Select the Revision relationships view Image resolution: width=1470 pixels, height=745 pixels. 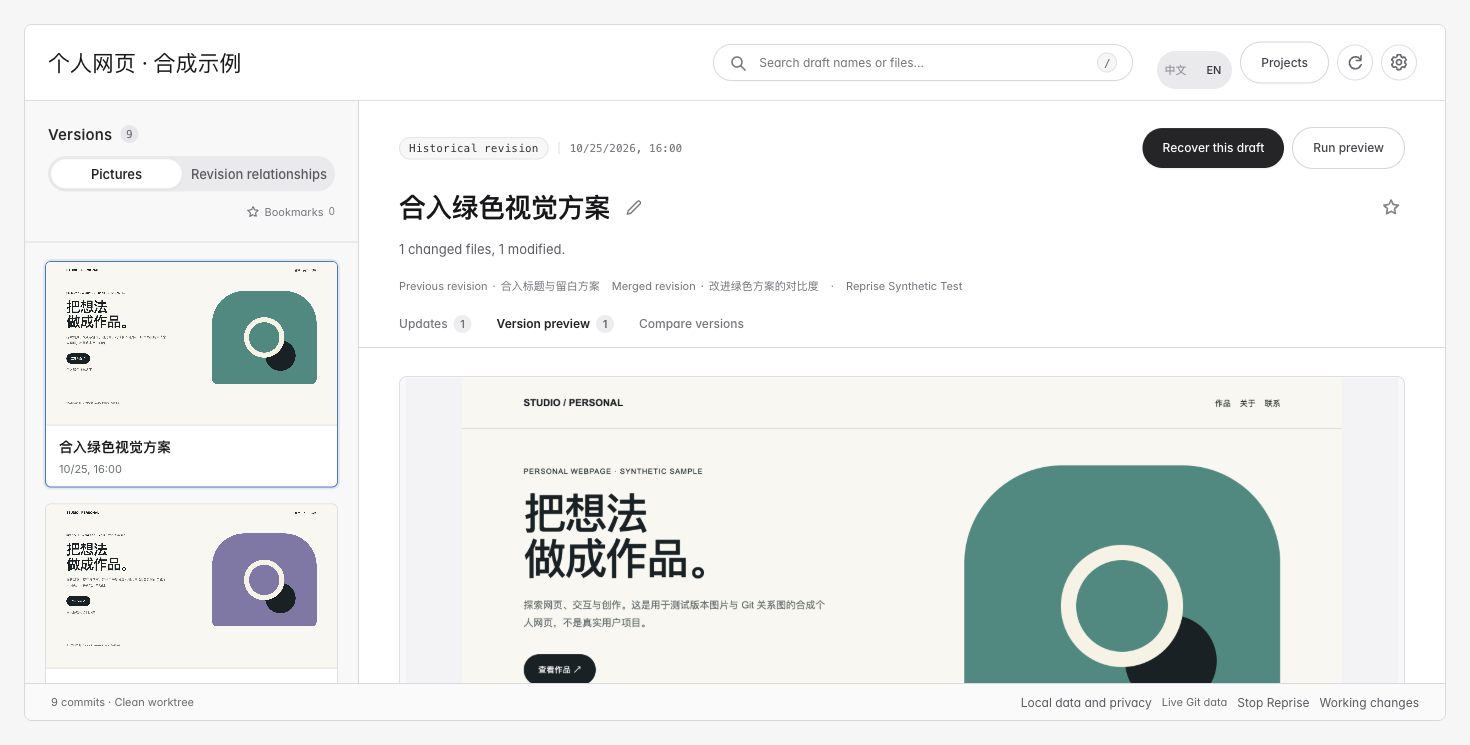click(x=259, y=174)
